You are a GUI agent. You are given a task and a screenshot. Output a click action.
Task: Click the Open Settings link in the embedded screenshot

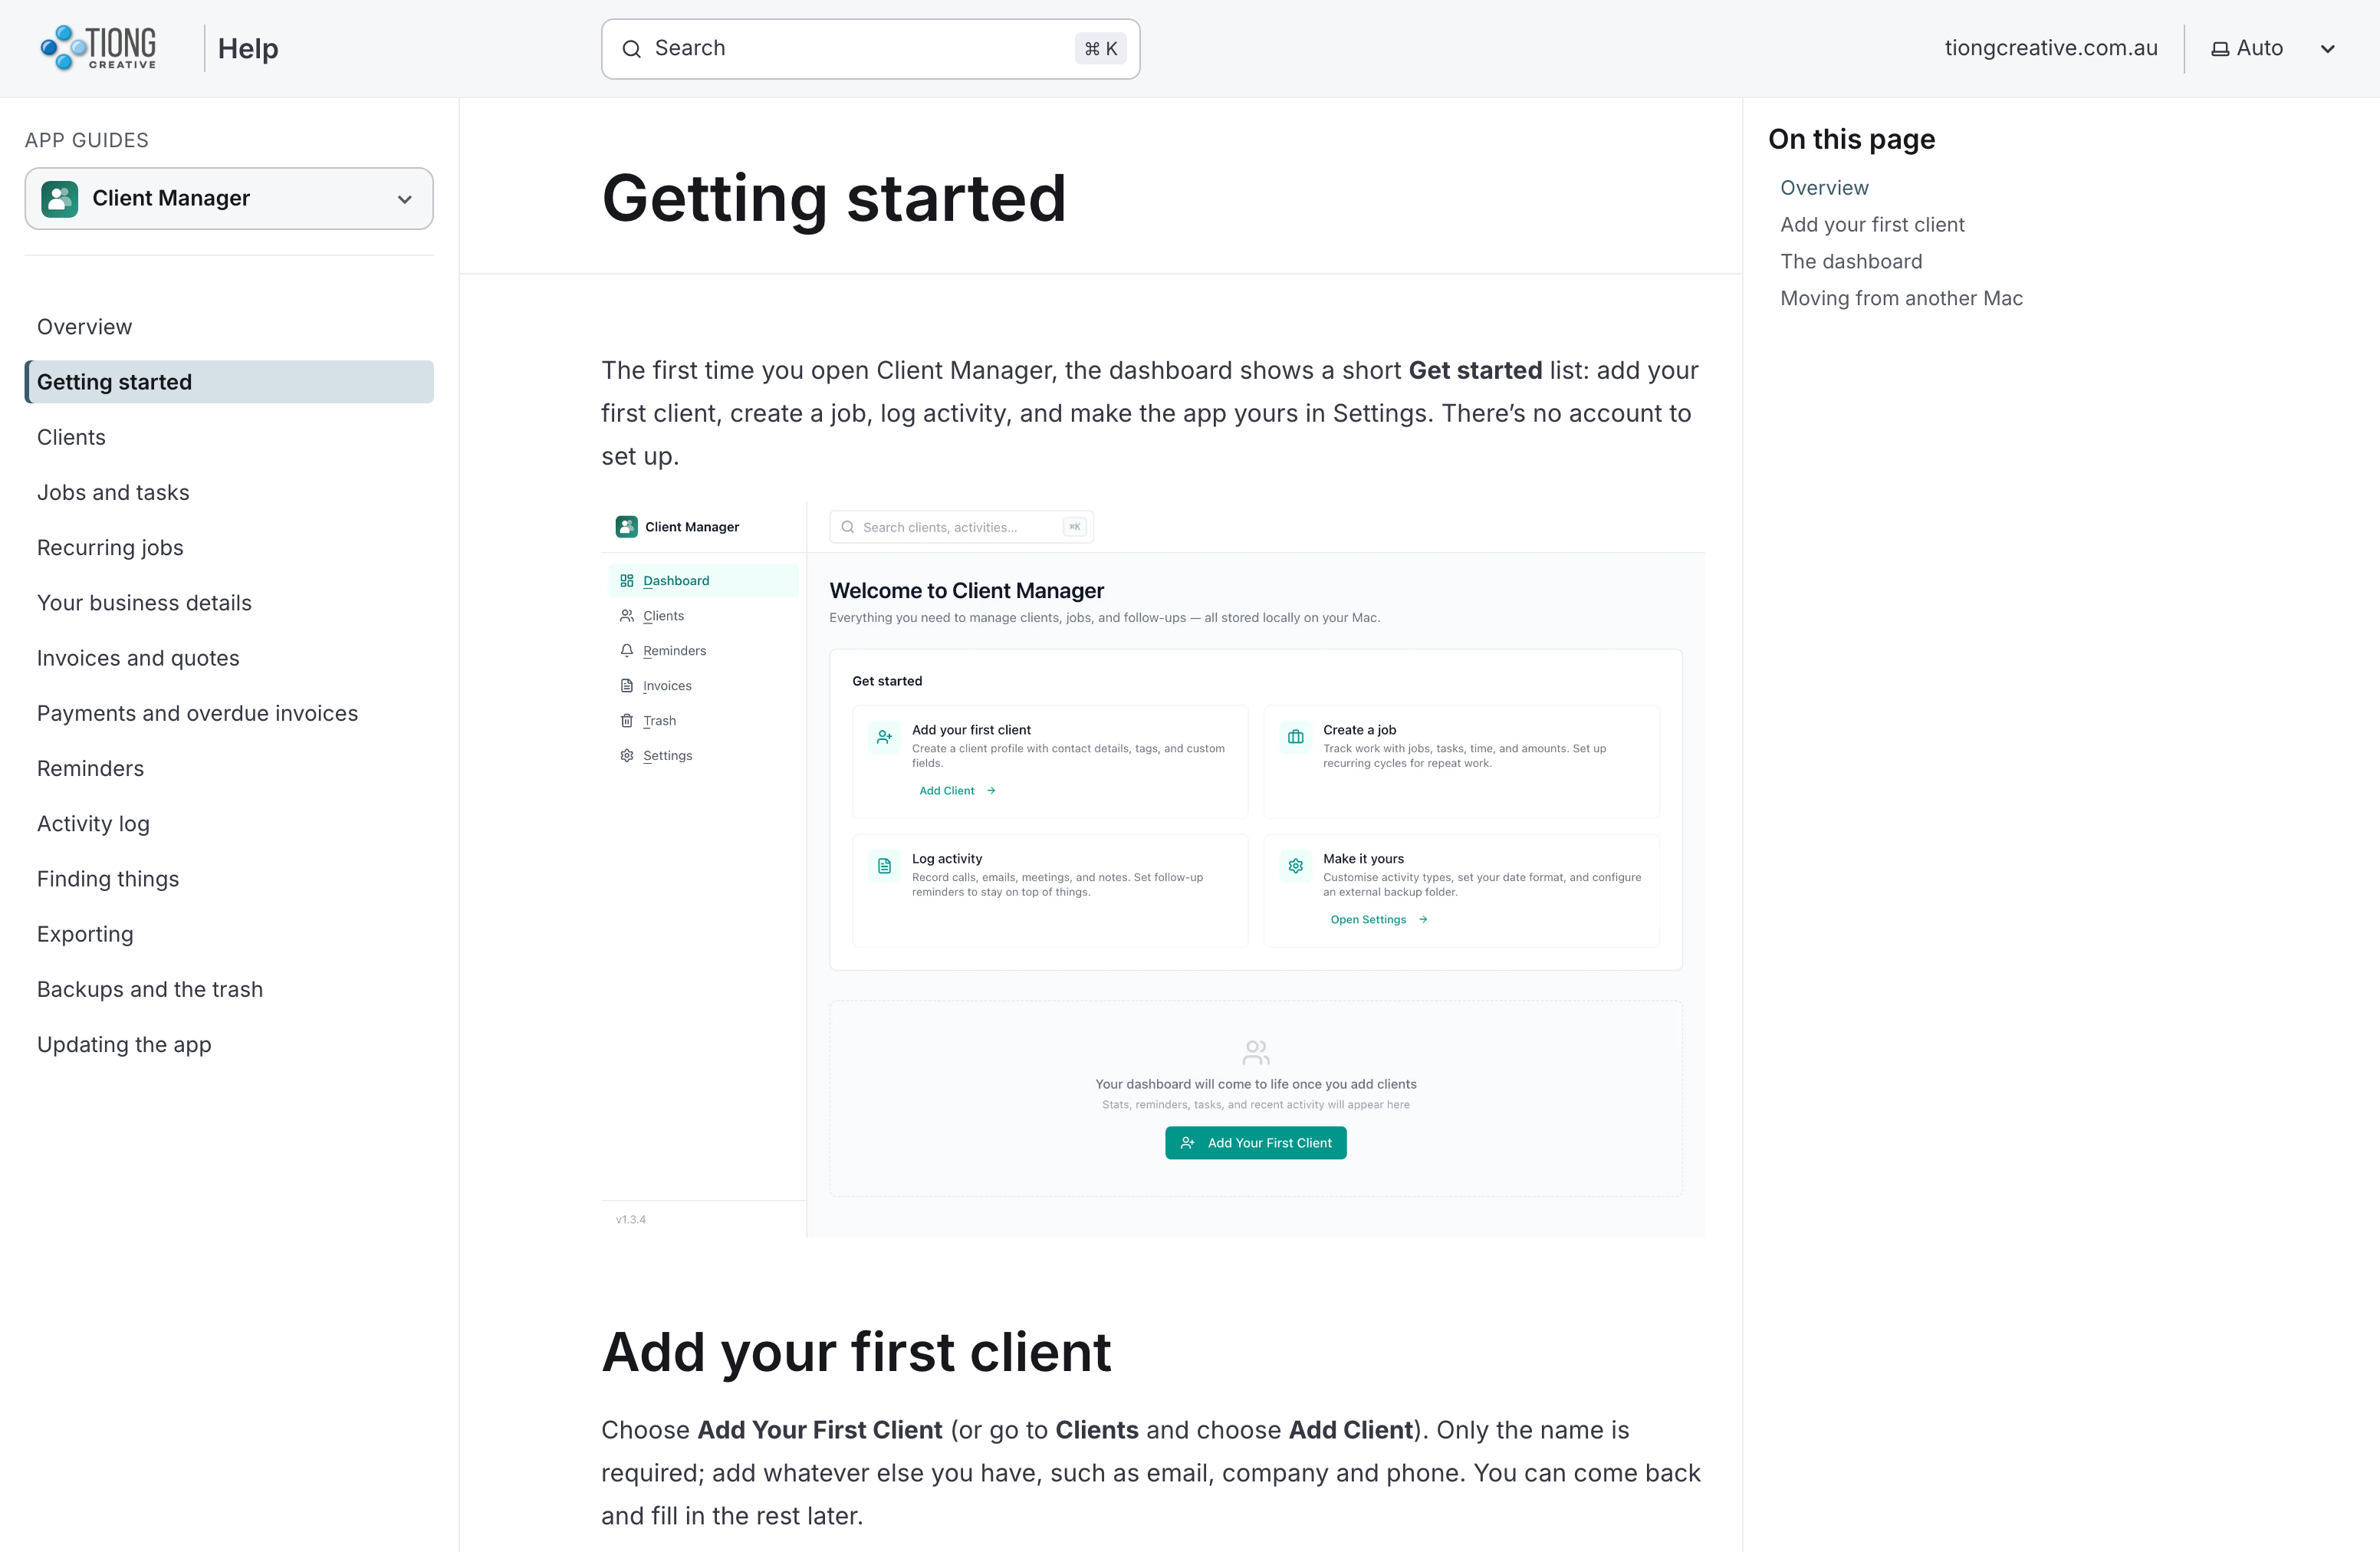[1378, 920]
